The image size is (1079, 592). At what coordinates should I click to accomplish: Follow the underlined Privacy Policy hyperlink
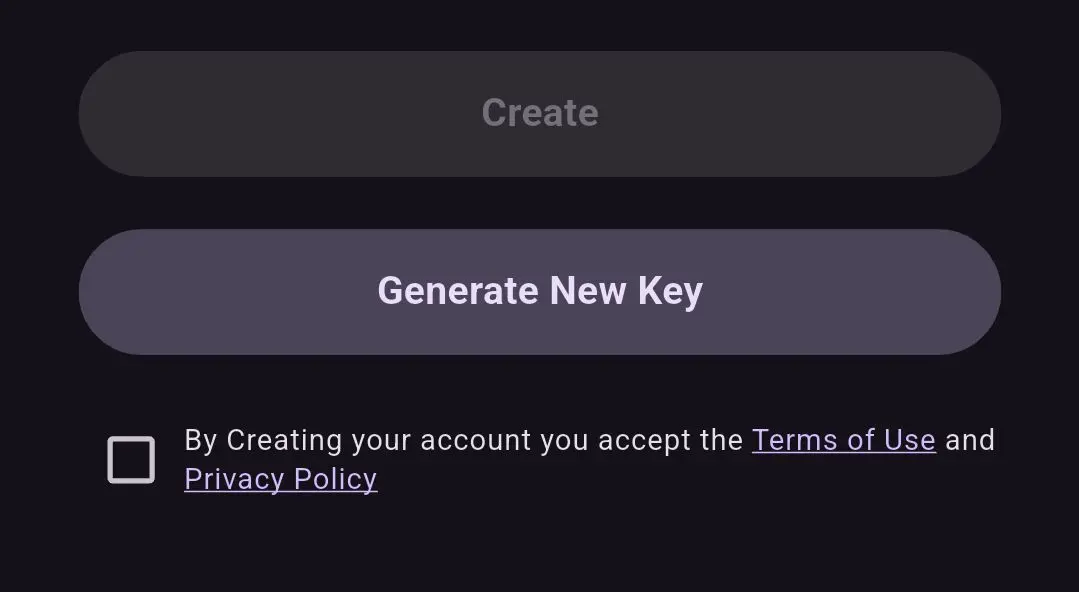[281, 479]
